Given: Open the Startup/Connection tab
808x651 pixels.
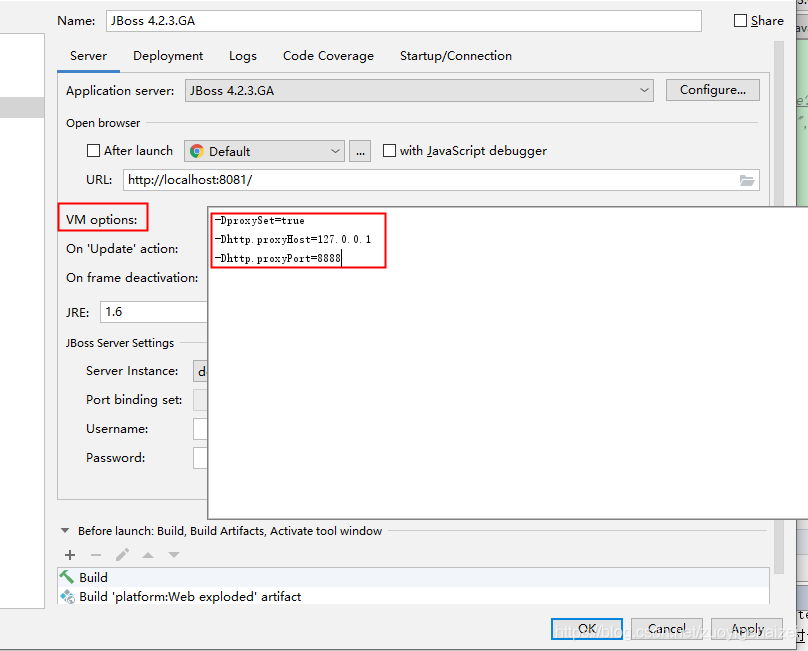Looking at the screenshot, I should point(456,56).
